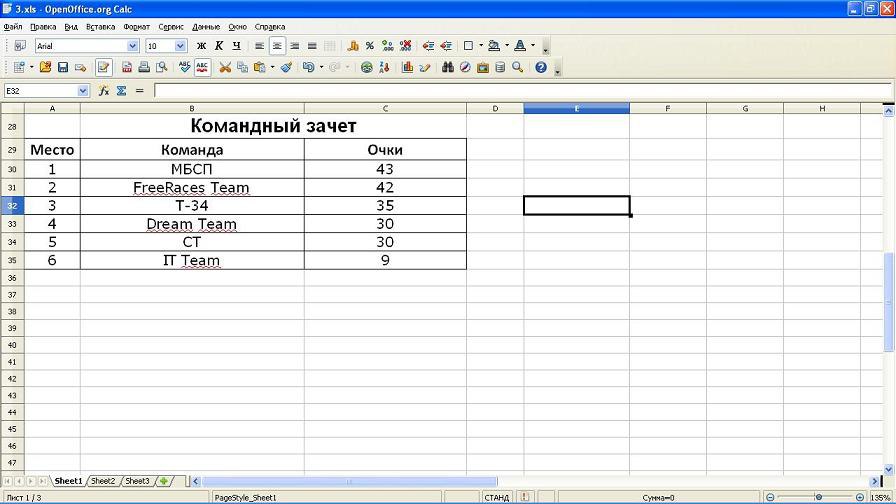Apply percent number format

tap(370, 46)
